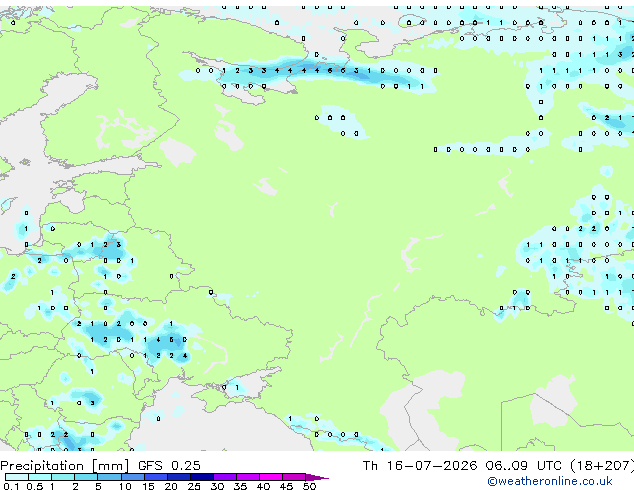Click the '(18+207)' forecast run text

point(602,466)
